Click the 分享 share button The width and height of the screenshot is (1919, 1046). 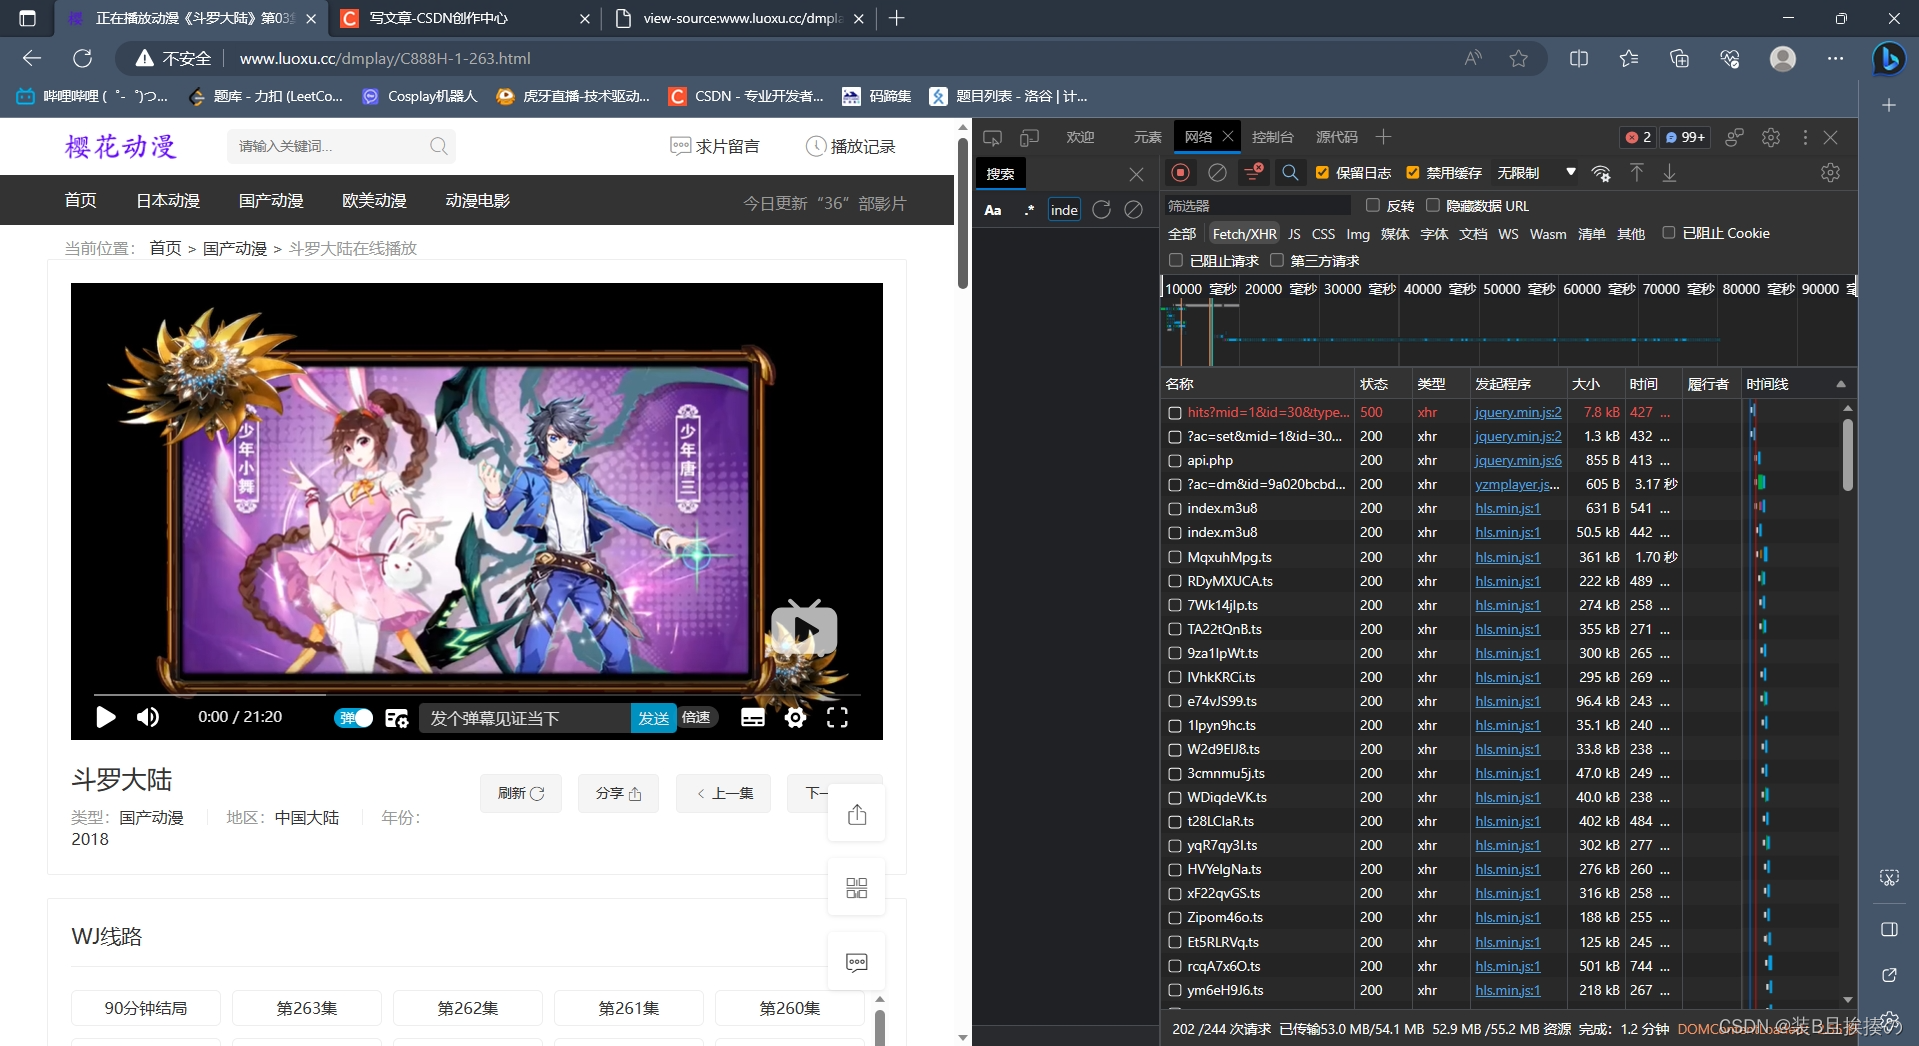pyautogui.click(x=618, y=793)
